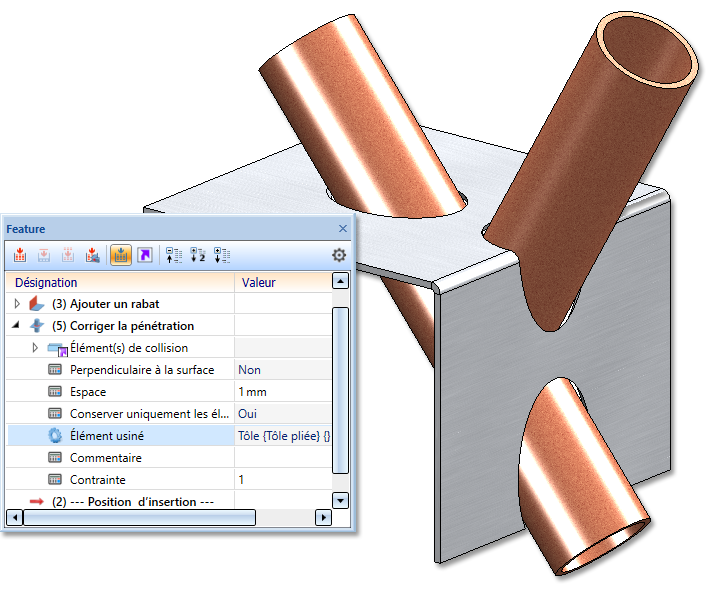The width and height of the screenshot is (710, 590).
Task: Click the horizontal scrollbar left arrow
Action: click(x=15, y=517)
